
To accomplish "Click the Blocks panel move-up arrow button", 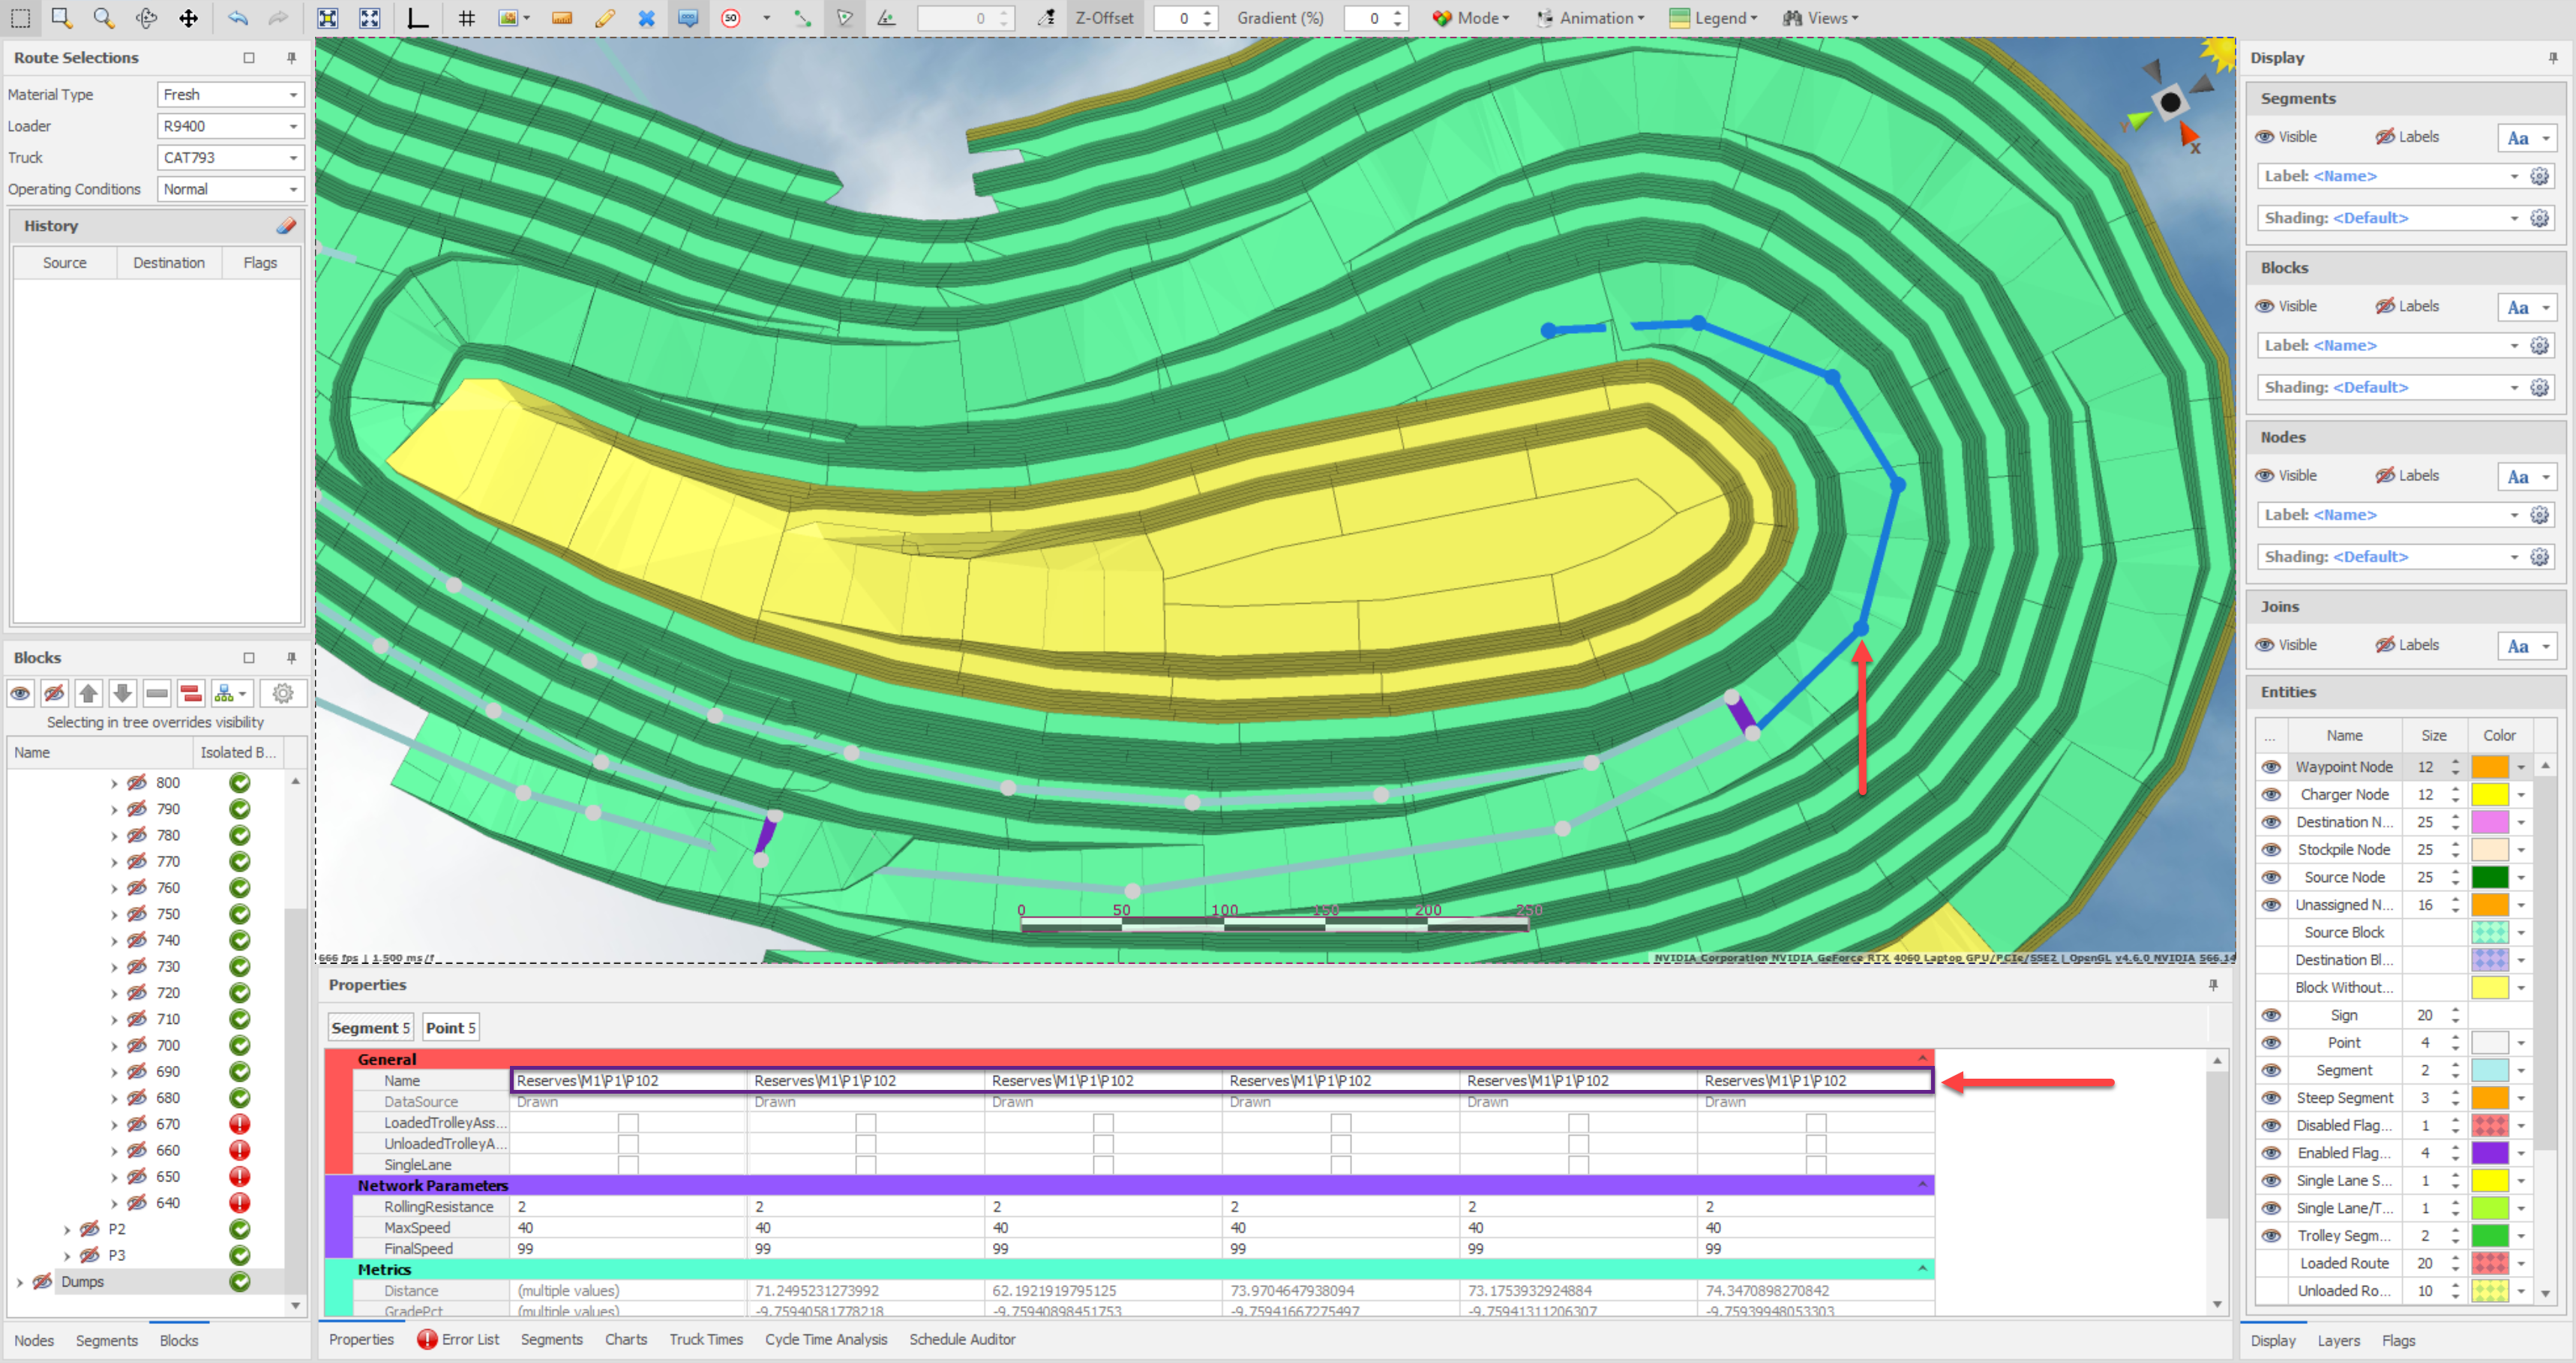I will pyautogui.click(x=88, y=693).
